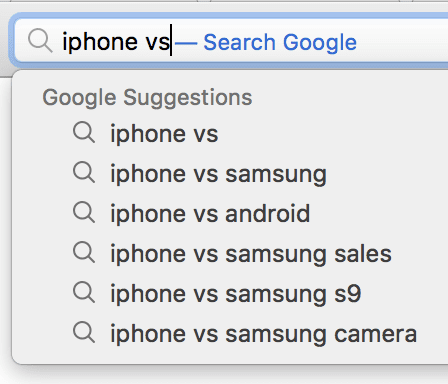Click the search icon beside "iphone vs samsung s9"
The width and height of the screenshot is (448, 384).
coord(84,293)
